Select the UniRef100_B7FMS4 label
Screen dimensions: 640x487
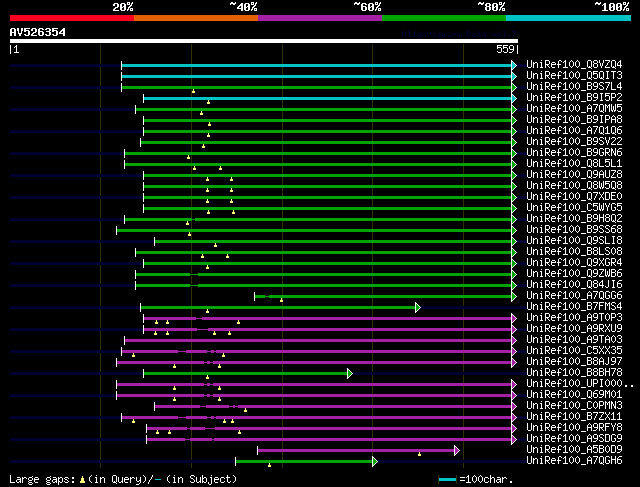574,307
